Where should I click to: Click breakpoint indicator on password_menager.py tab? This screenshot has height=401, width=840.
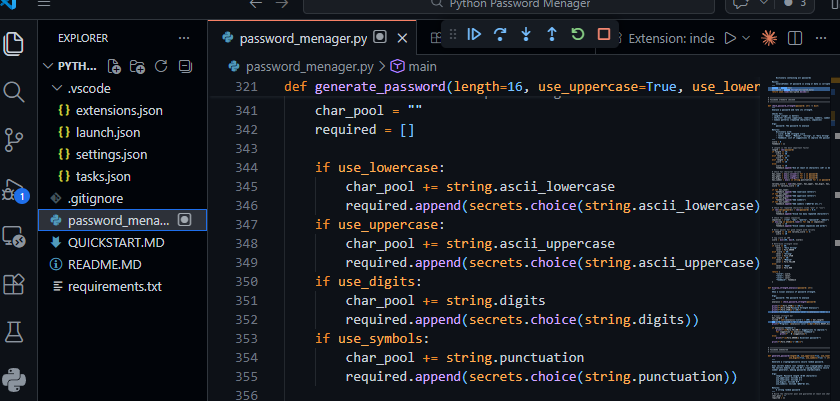[x=380, y=37]
